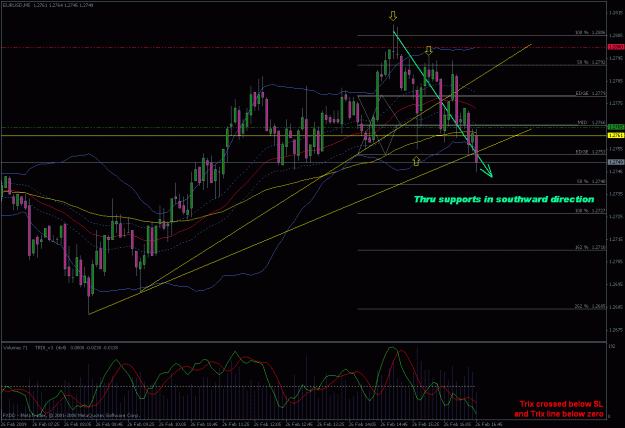Select the yellow down arrow on the red dashed line

tap(428, 50)
